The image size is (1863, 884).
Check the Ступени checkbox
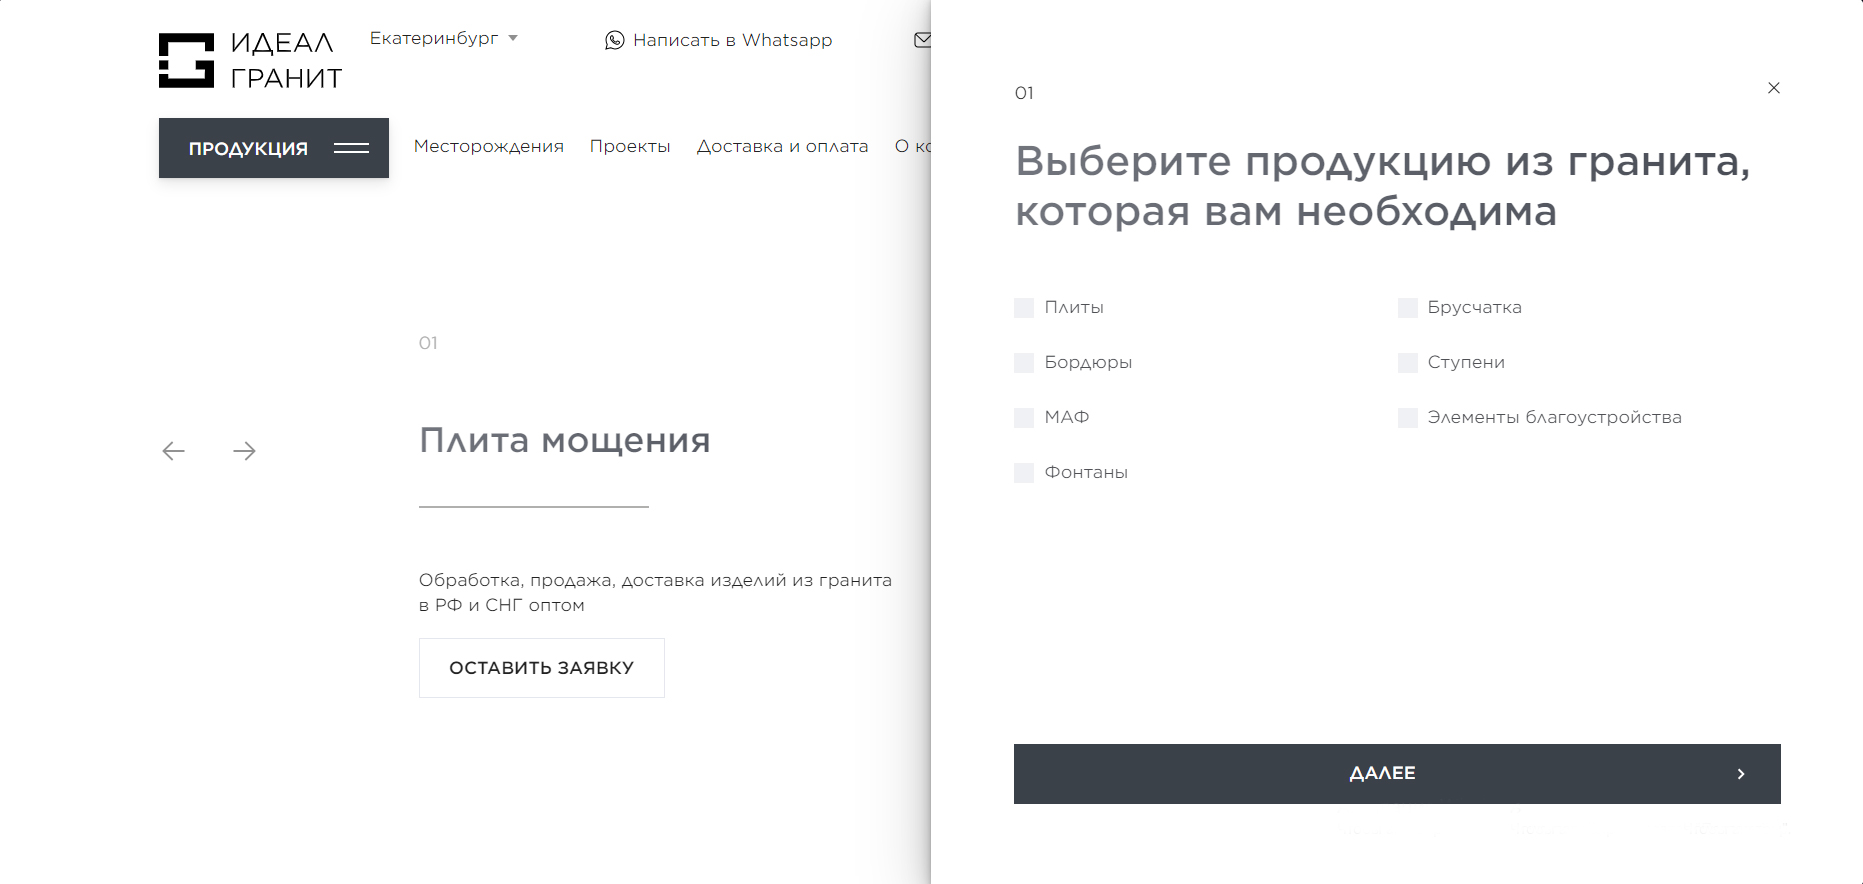point(1408,363)
